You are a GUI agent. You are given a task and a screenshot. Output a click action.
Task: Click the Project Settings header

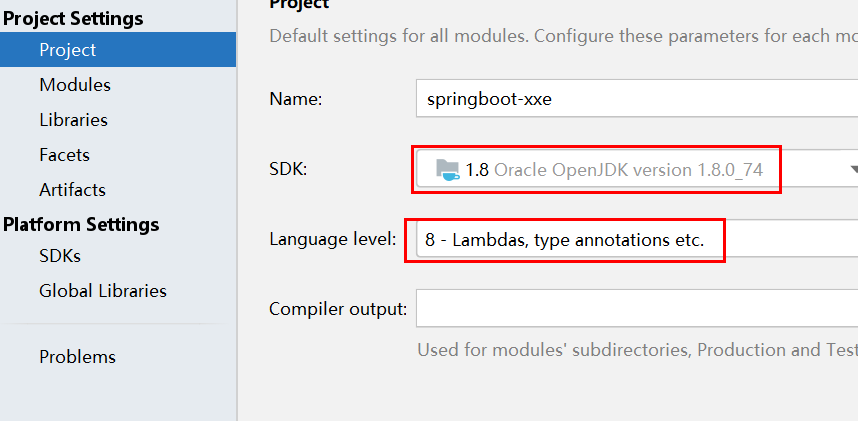[x=73, y=19]
